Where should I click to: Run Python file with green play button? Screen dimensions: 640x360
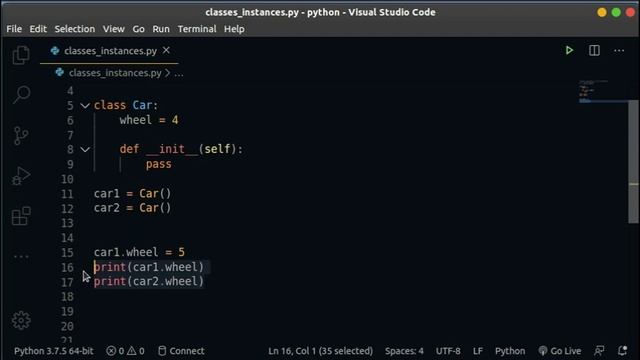coord(569,50)
